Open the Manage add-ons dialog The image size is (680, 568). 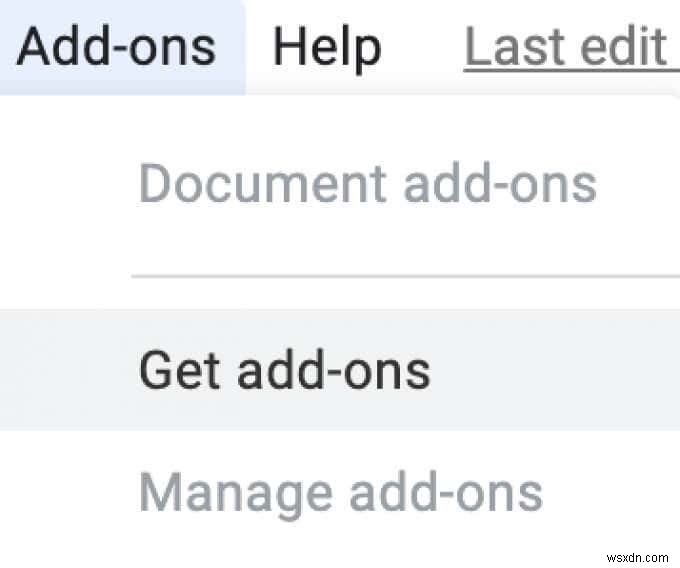[341, 491]
